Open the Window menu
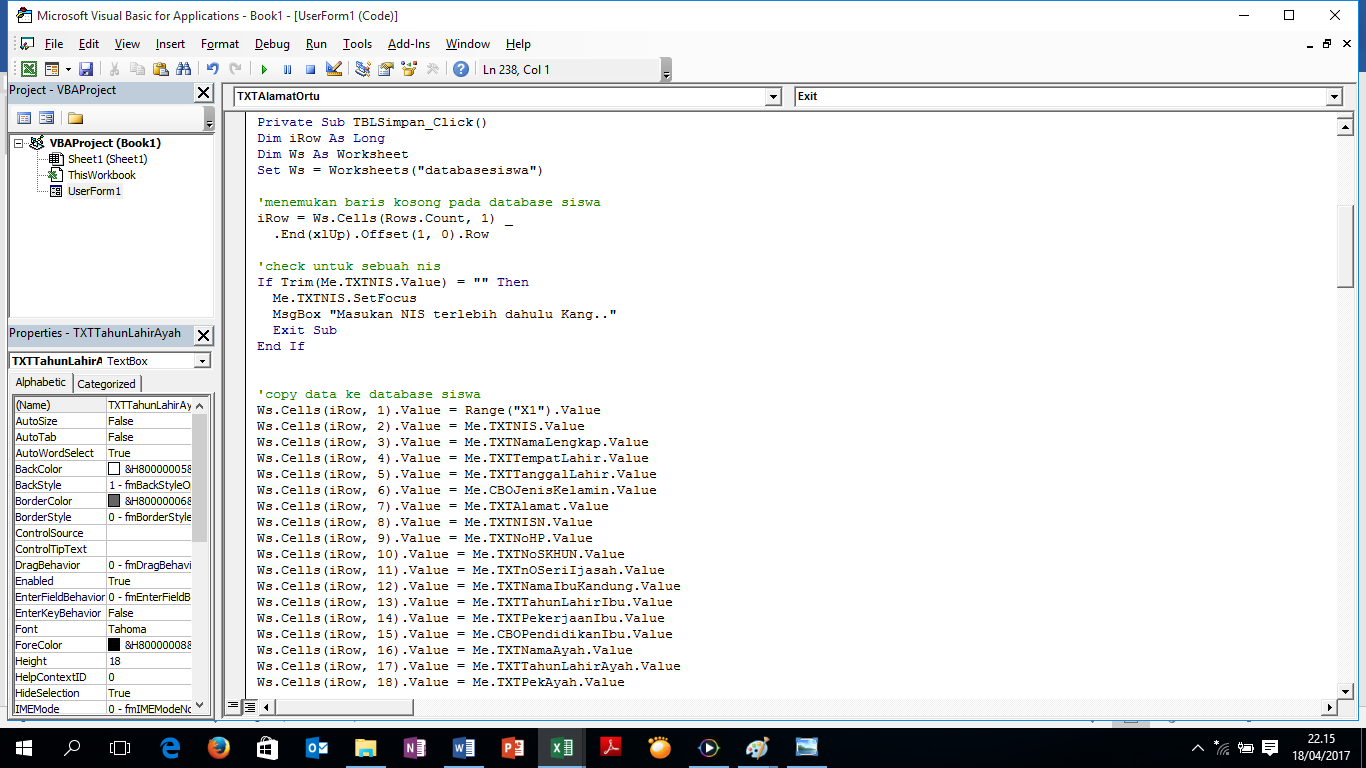The width and height of the screenshot is (1366, 768). click(x=468, y=44)
